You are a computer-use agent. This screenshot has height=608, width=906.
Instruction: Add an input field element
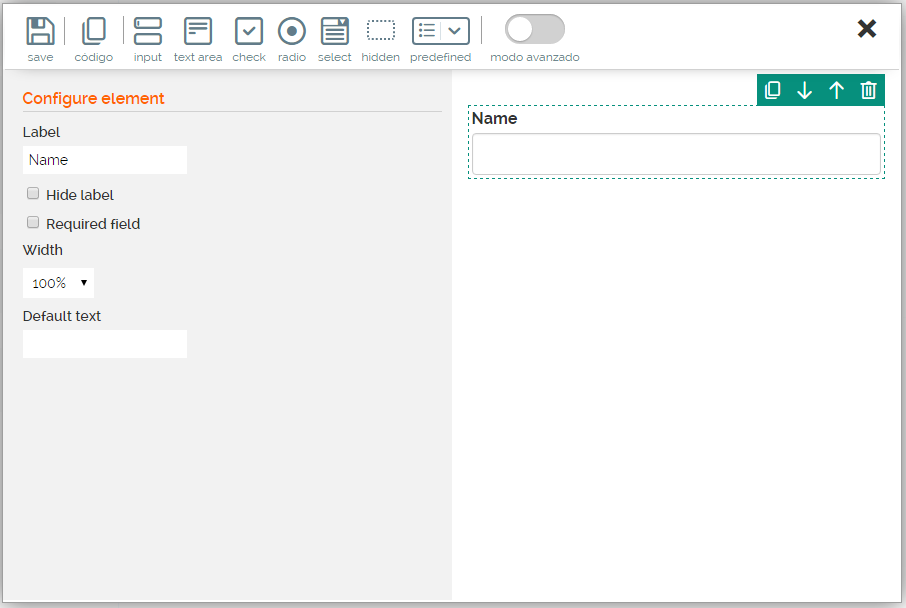click(x=148, y=32)
